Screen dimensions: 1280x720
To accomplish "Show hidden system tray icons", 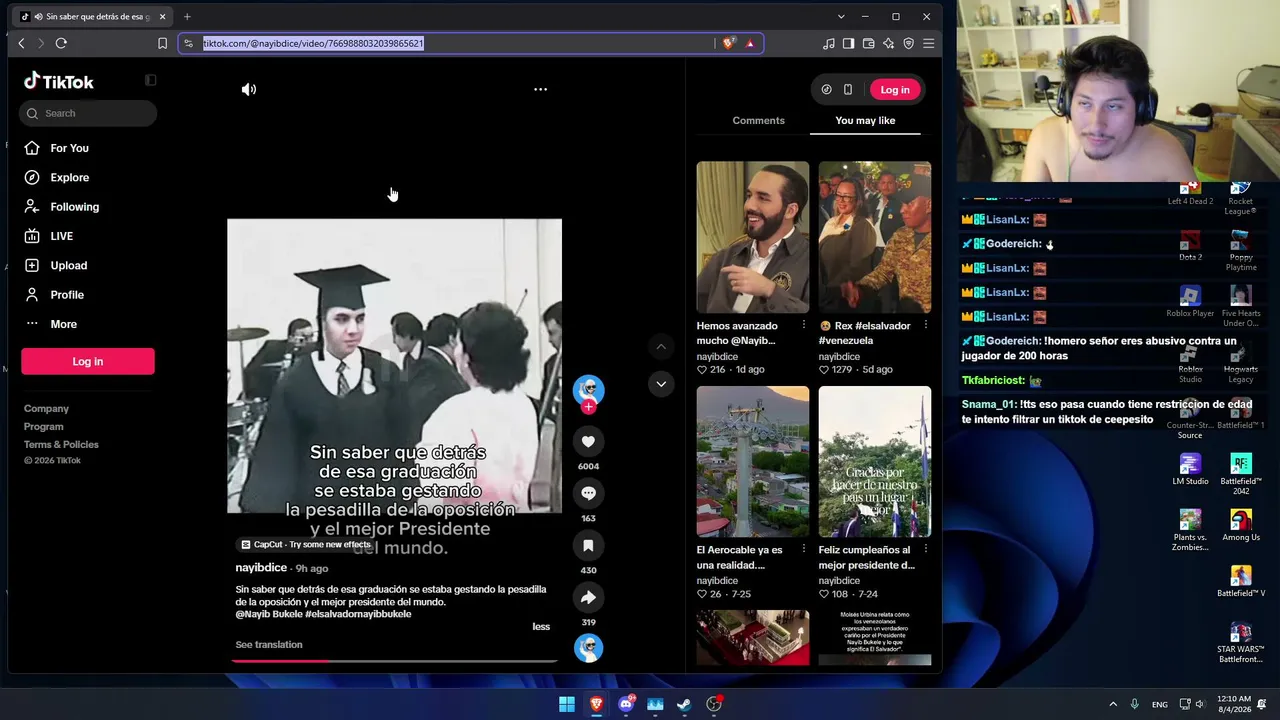I will pyautogui.click(x=1113, y=704).
